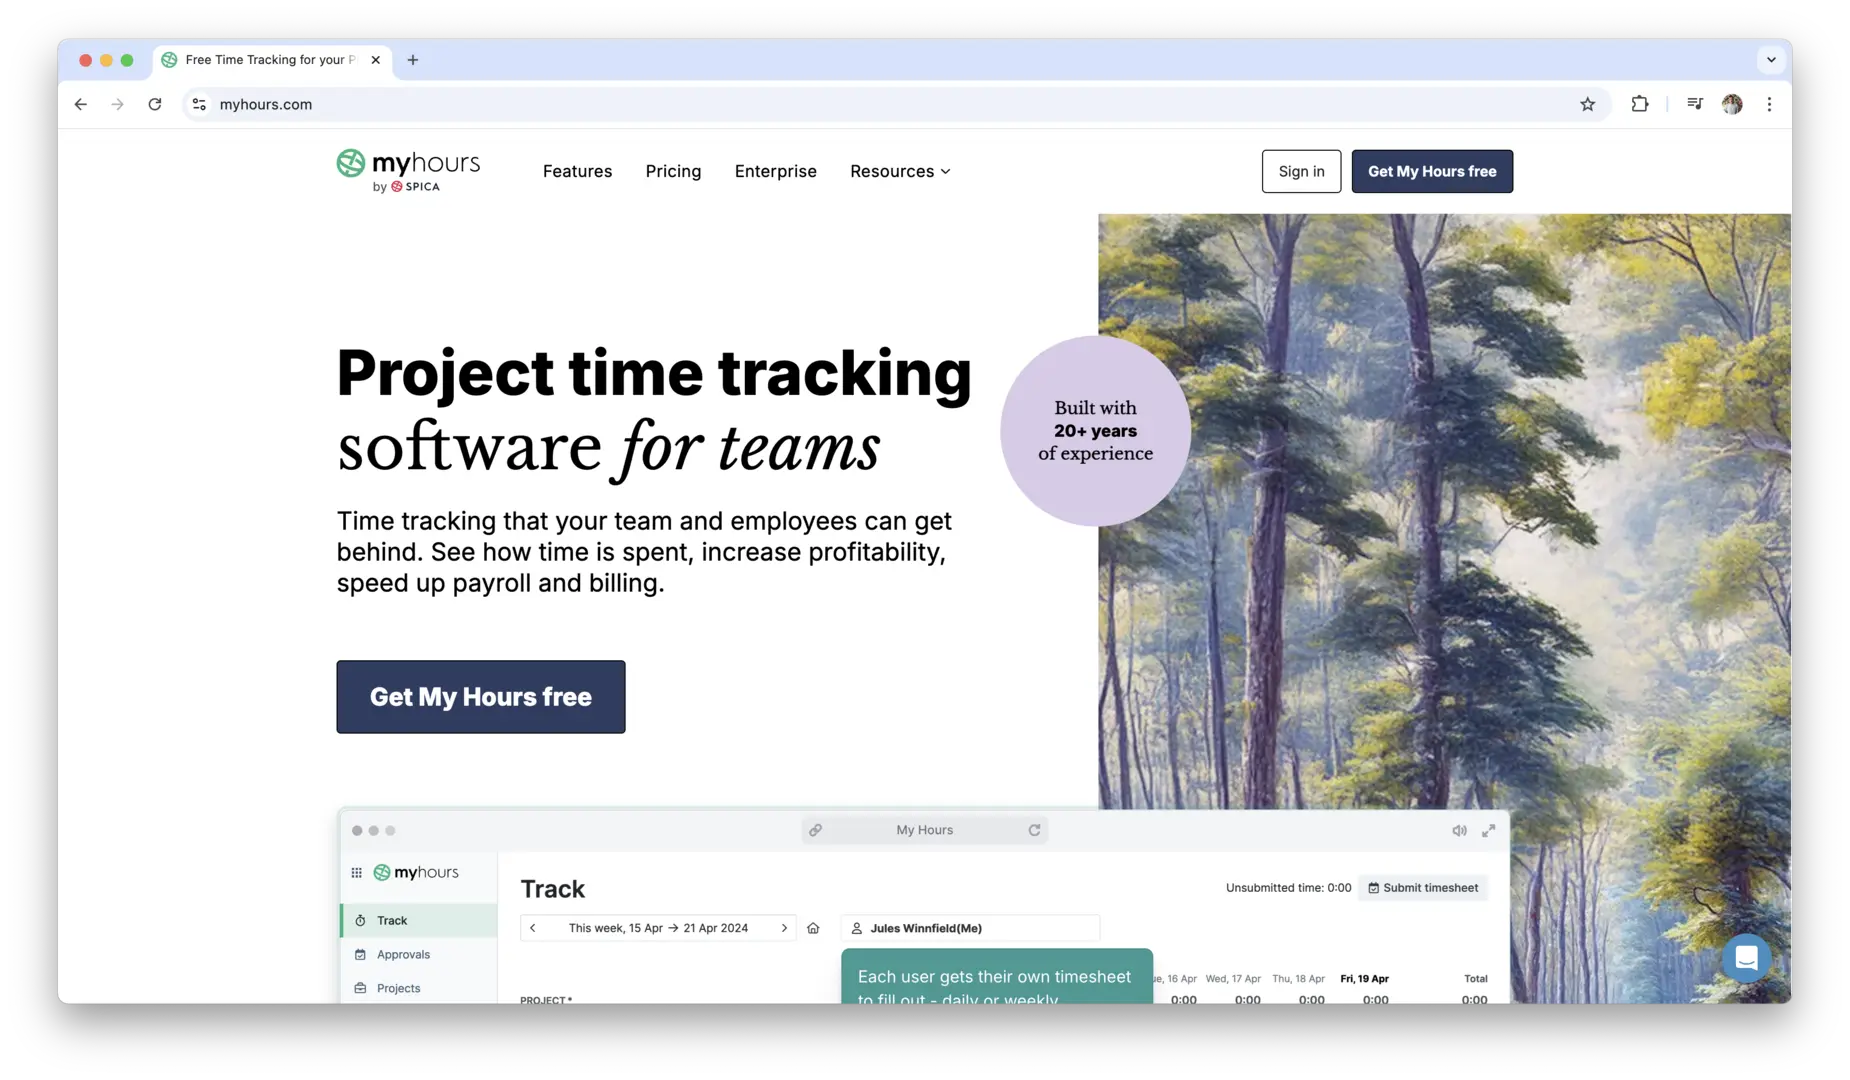1850x1080 pixels.
Task: Select Track in demo sidebar
Action: click(420, 921)
